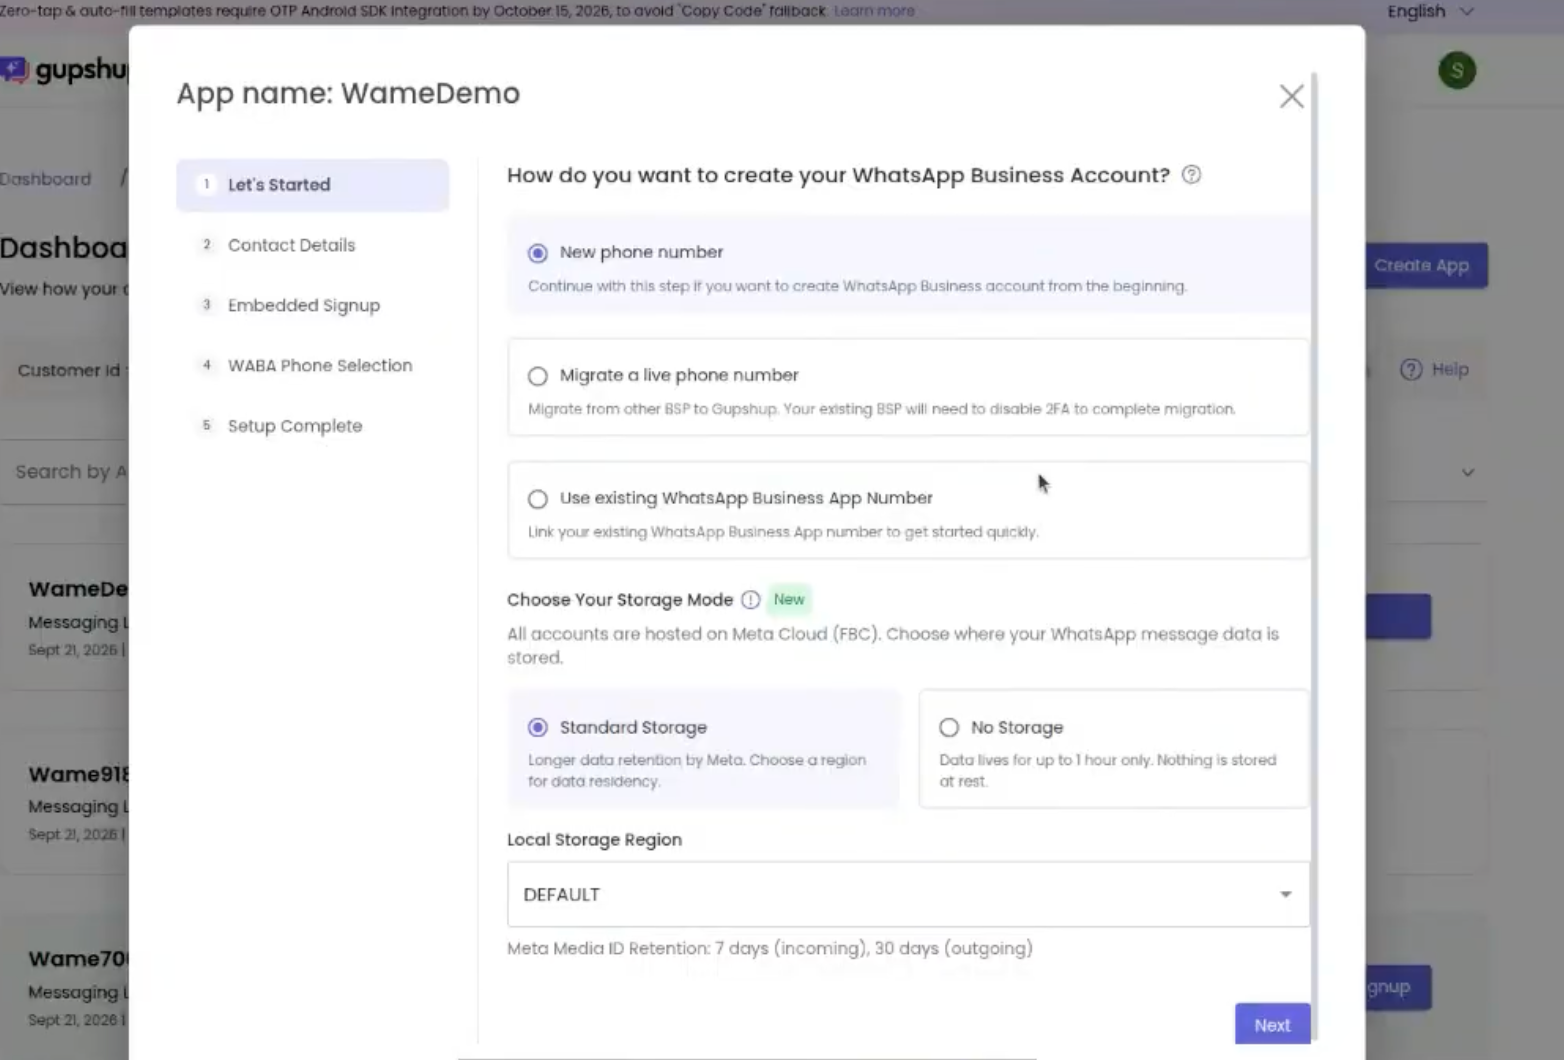Click the Next button
The image size is (1564, 1060).
1272,1024
